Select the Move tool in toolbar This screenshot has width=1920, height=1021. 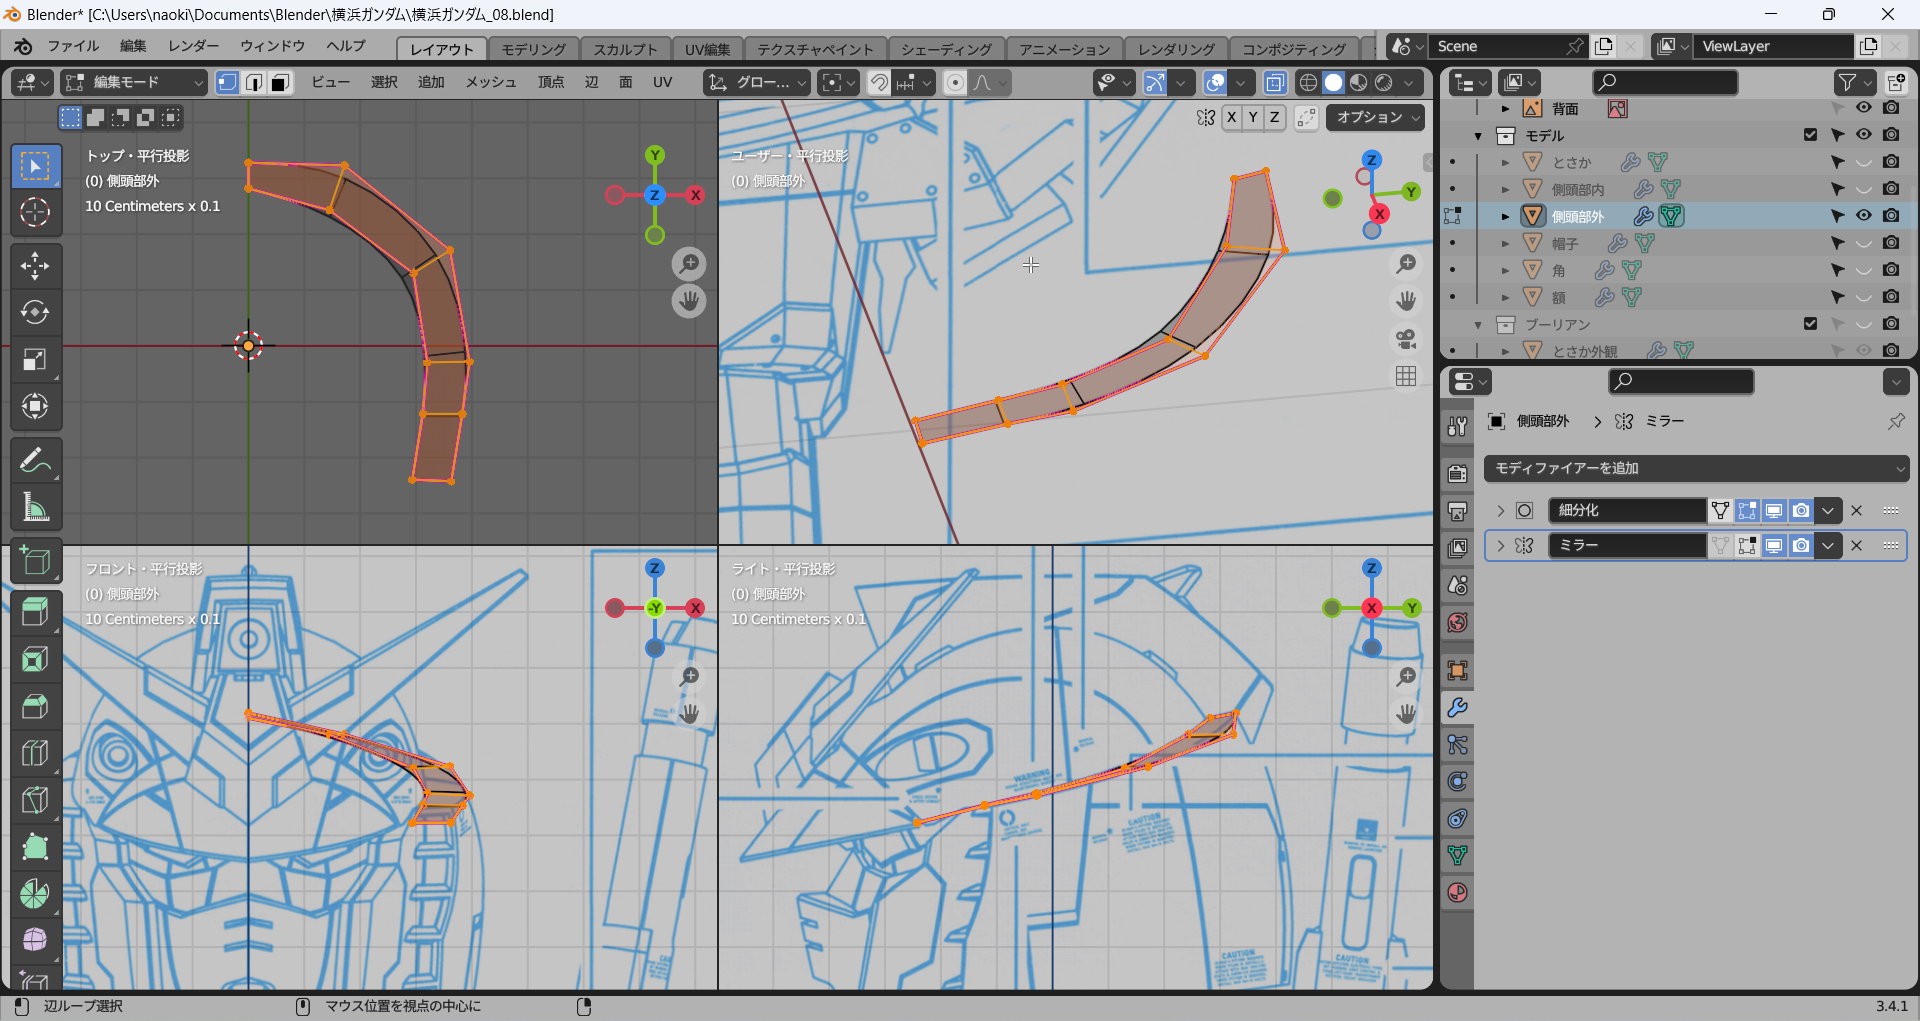[x=35, y=266]
